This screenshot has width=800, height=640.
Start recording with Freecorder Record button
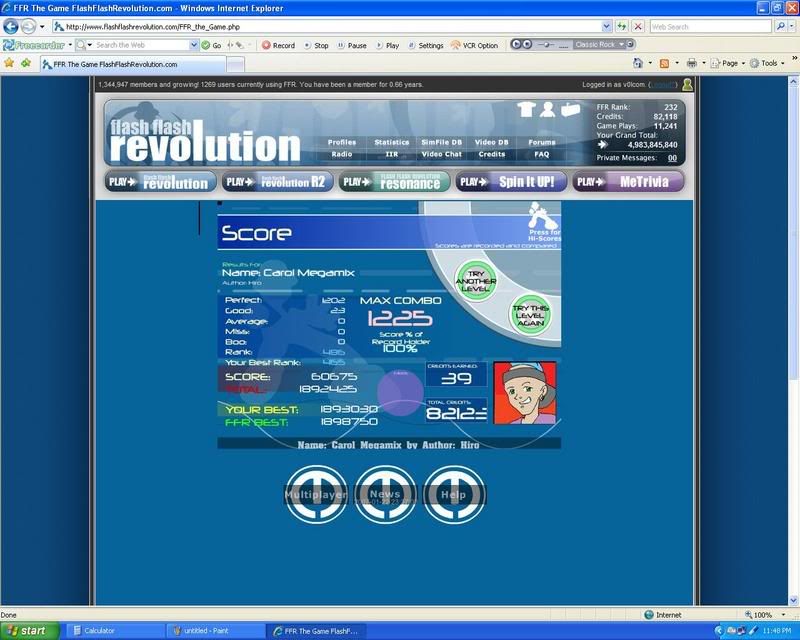(279, 45)
